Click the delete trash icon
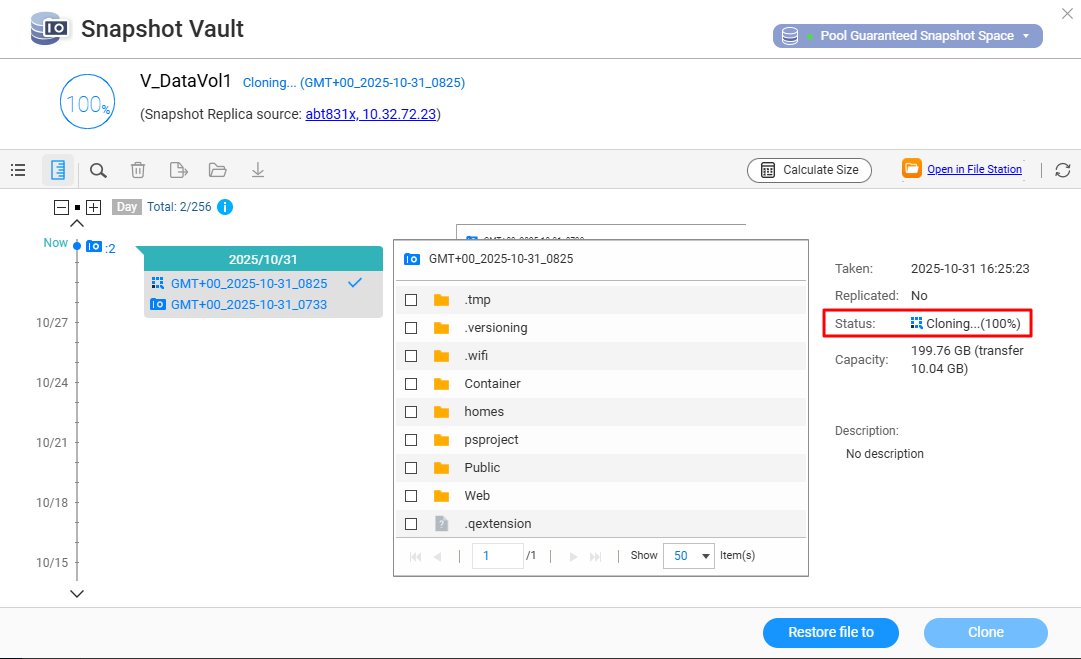The height and width of the screenshot is (659, 1081). point(138,170)
